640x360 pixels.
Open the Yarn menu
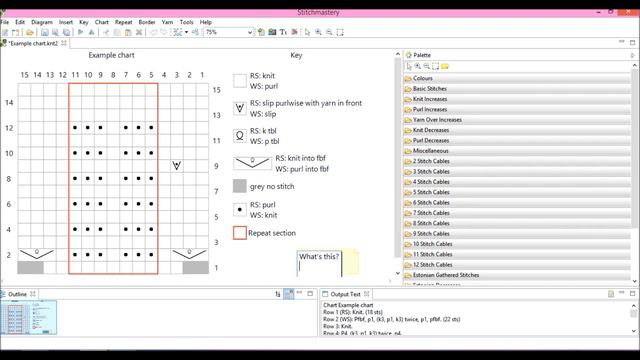(x=167, y=22)
